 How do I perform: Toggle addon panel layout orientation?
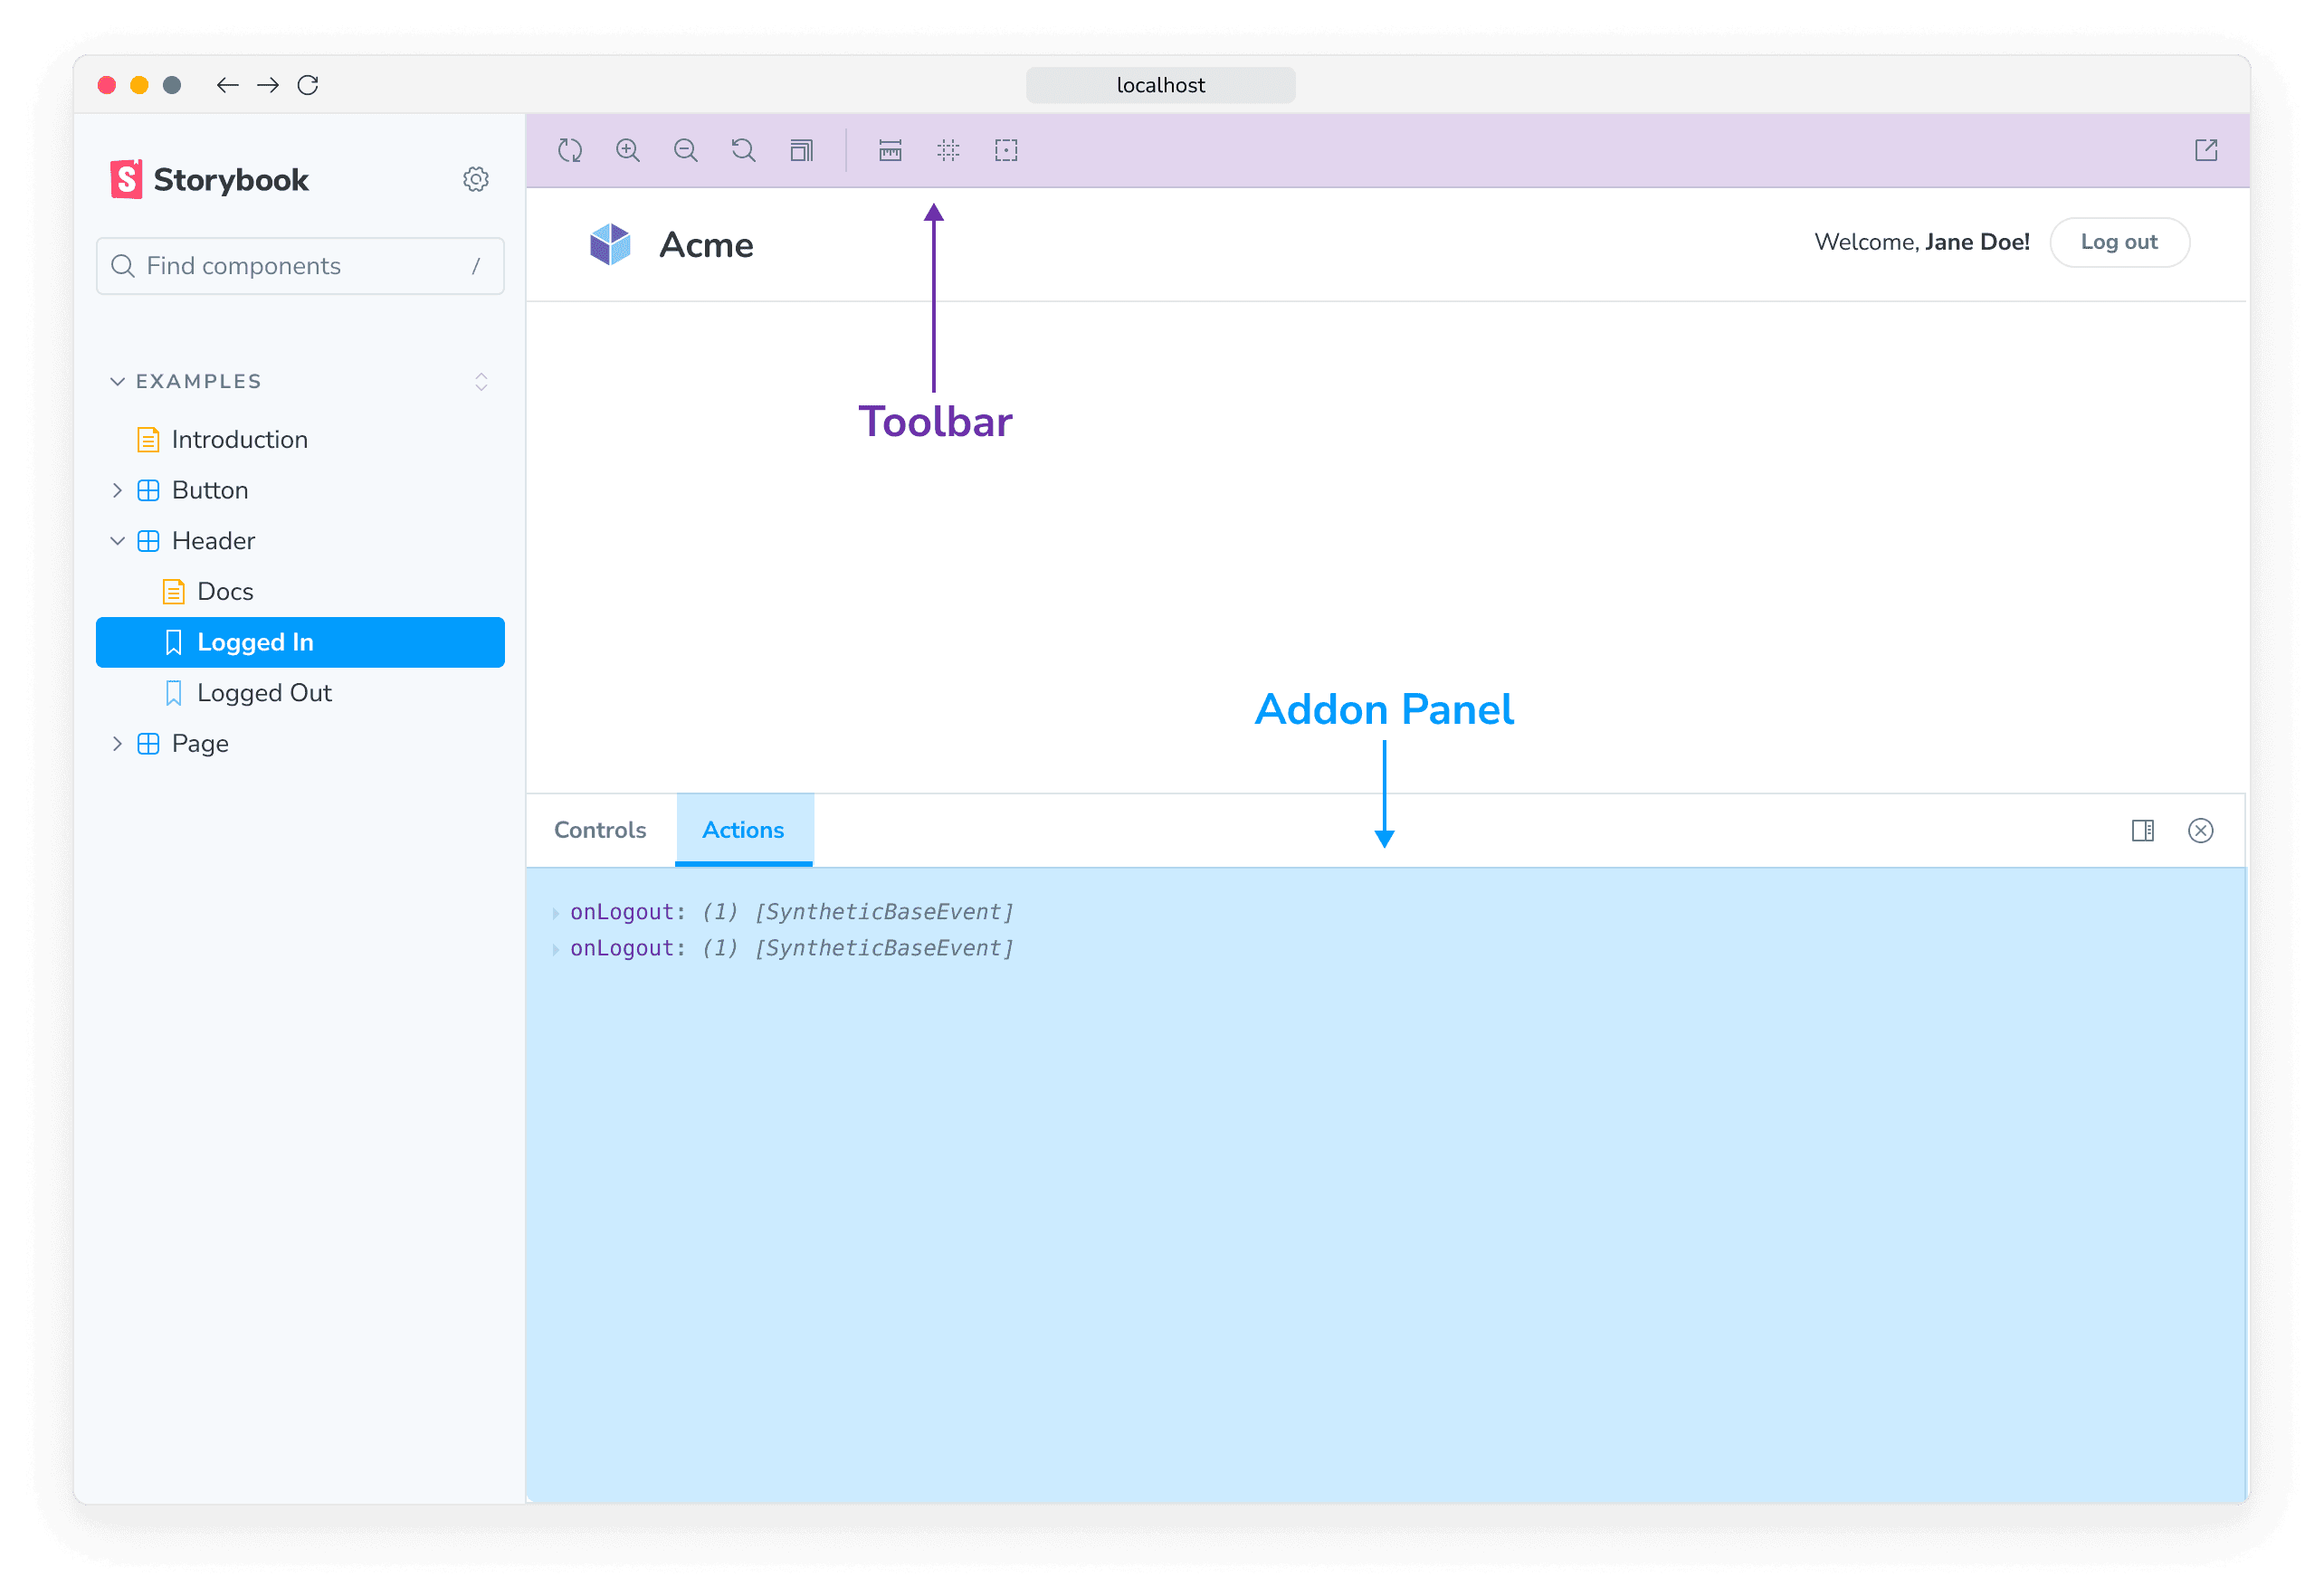click(x=2144, y=830)
